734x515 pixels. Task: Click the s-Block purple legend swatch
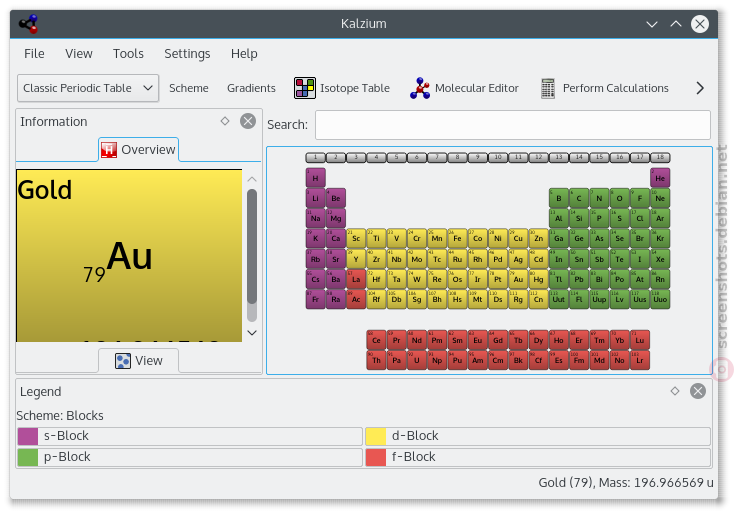click(x=28, y=436)
